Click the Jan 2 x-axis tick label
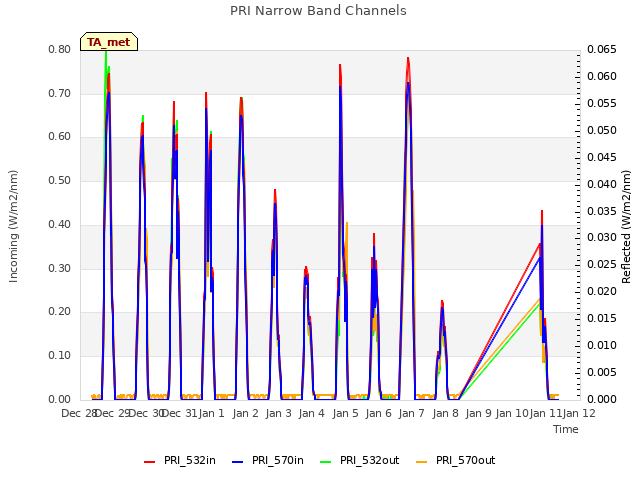640x480 pixels. point(245,413)
